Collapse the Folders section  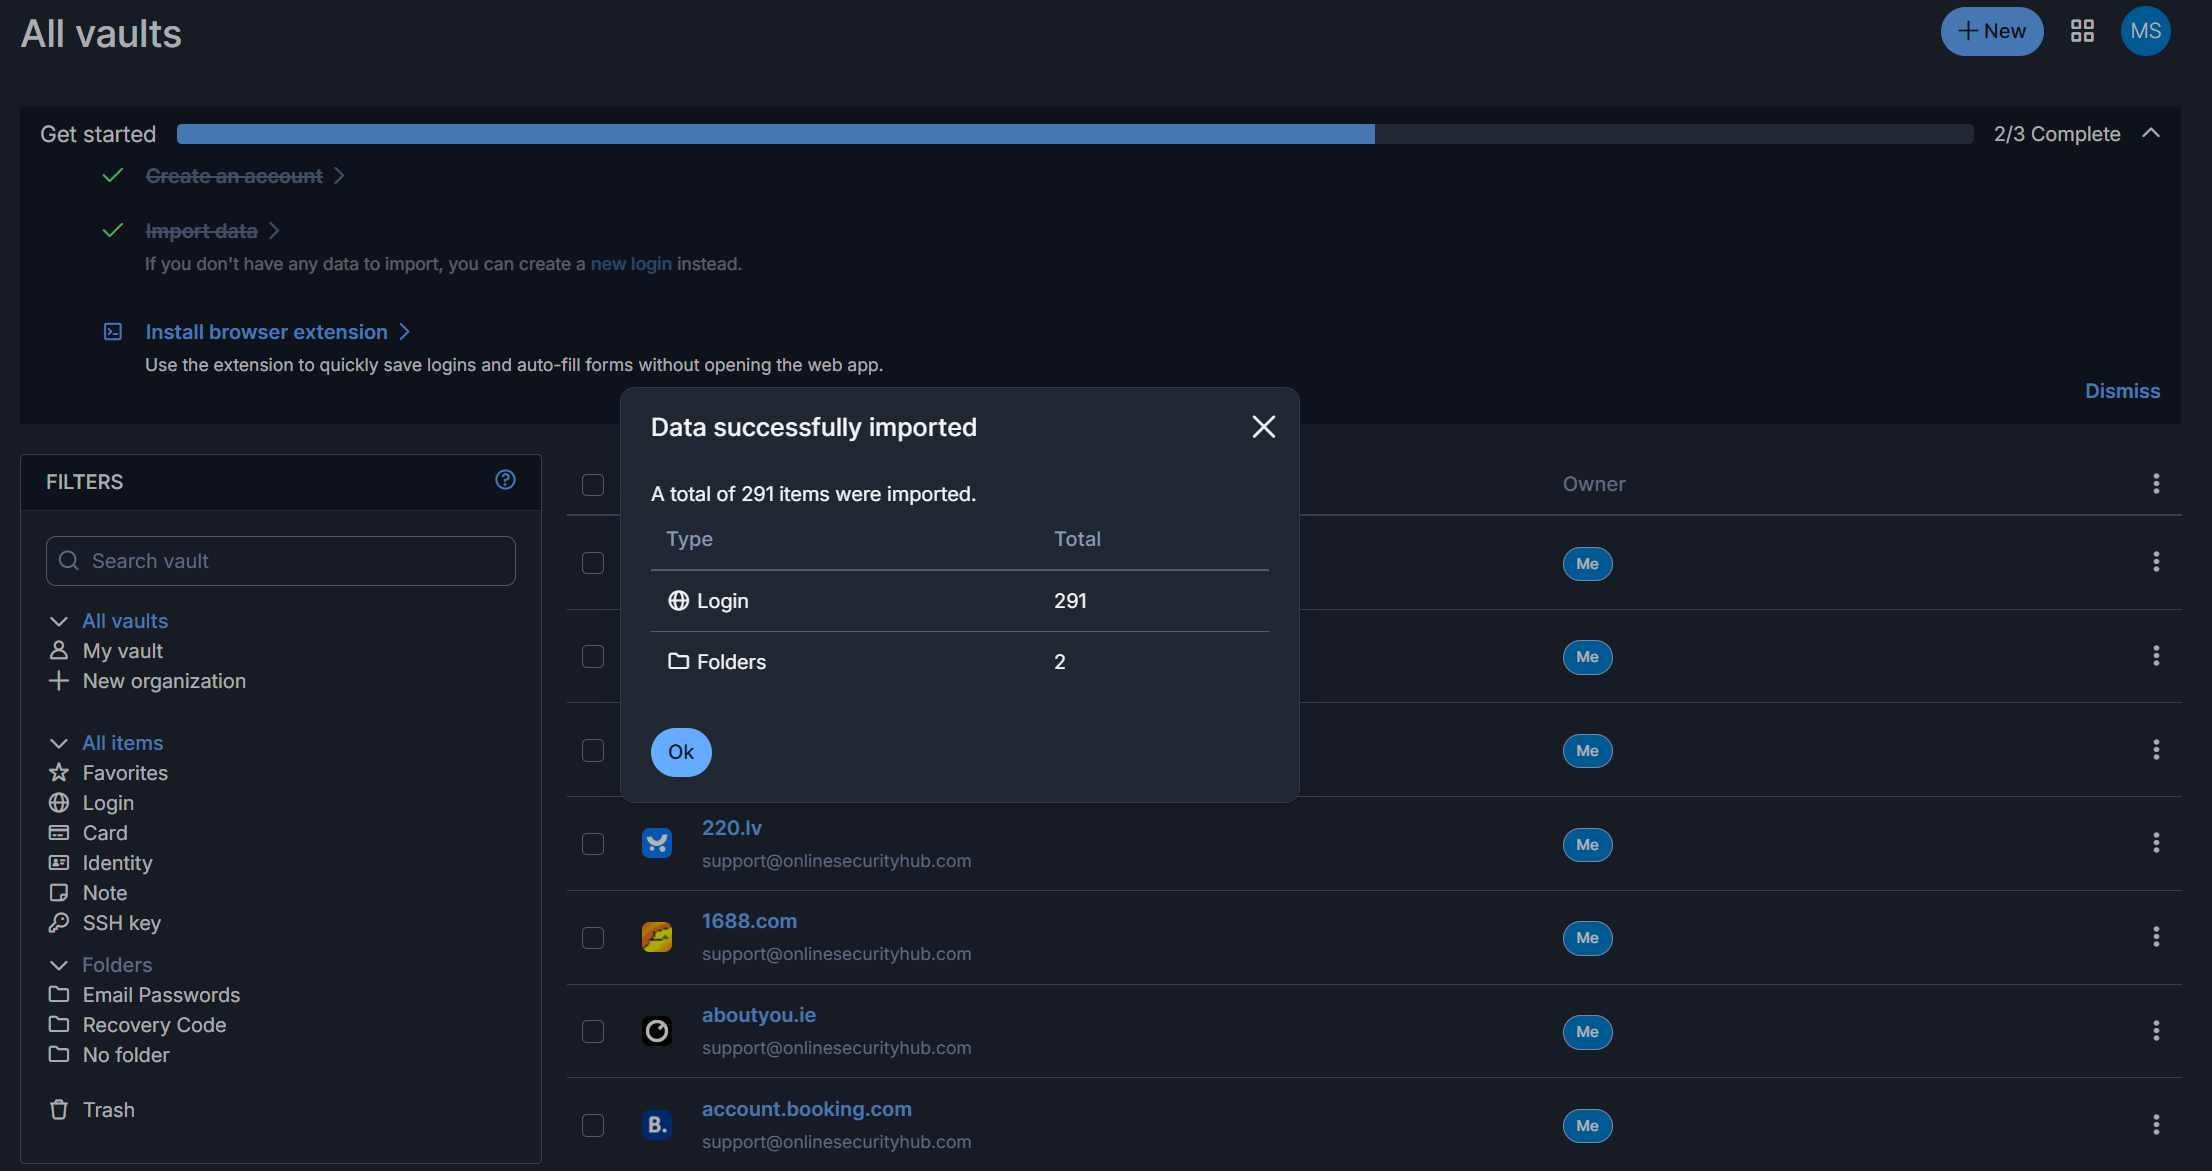click(58, 964)
